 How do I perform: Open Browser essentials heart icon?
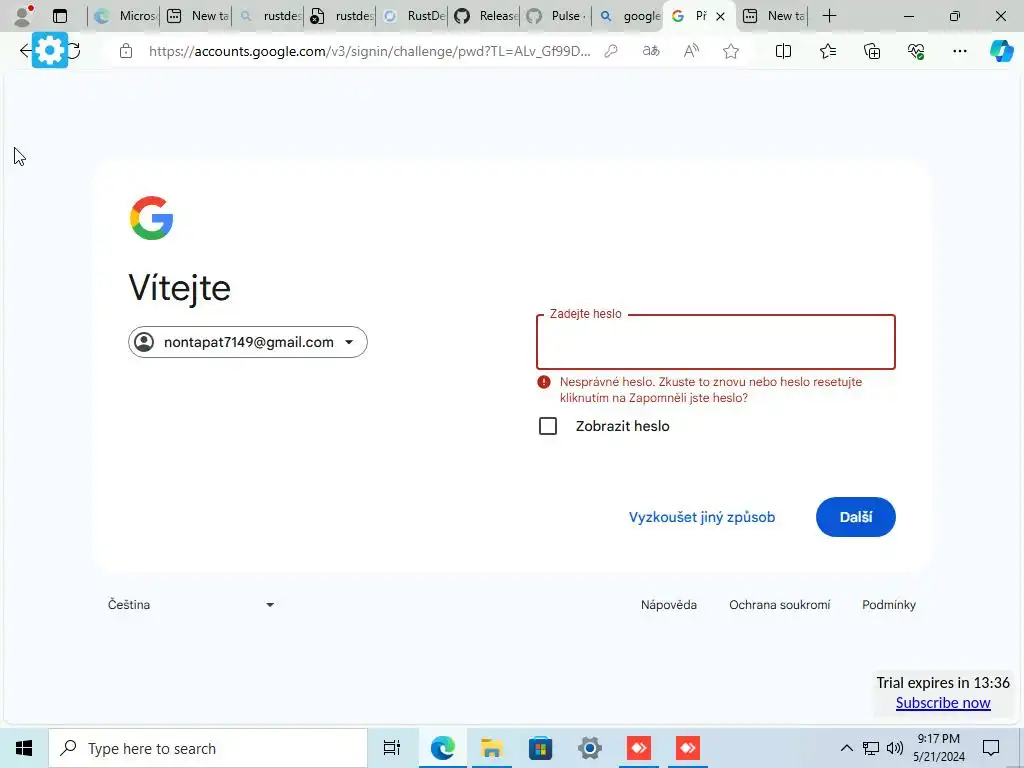(916, 51)
